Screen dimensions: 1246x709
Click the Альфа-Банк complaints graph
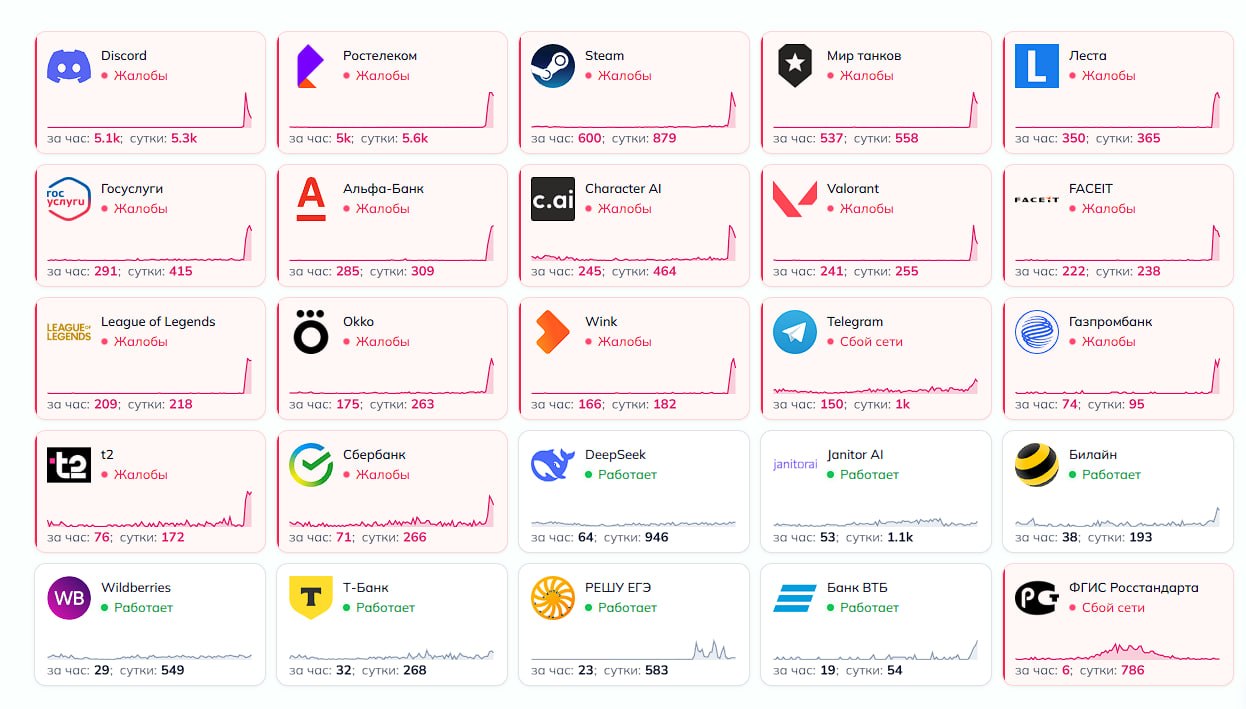tap(392, 245)
